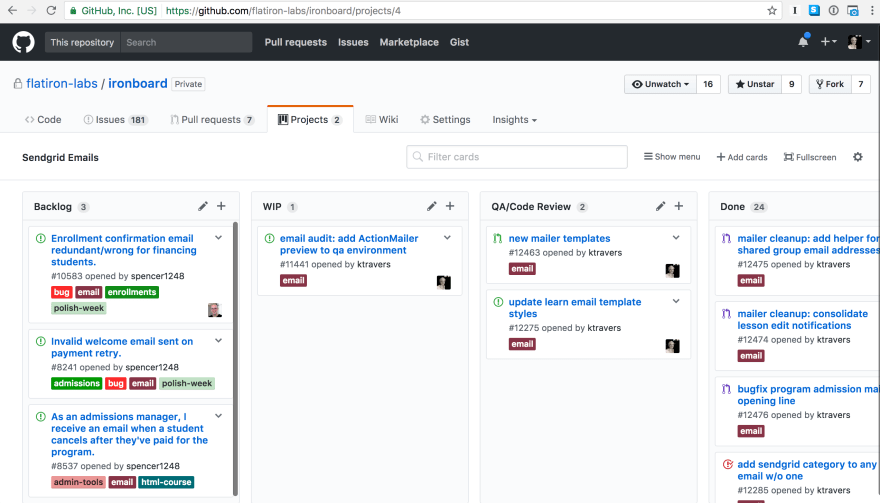Open the Chrome three-dots menu
Screen dimensions: 880x503
pos(872,10)
